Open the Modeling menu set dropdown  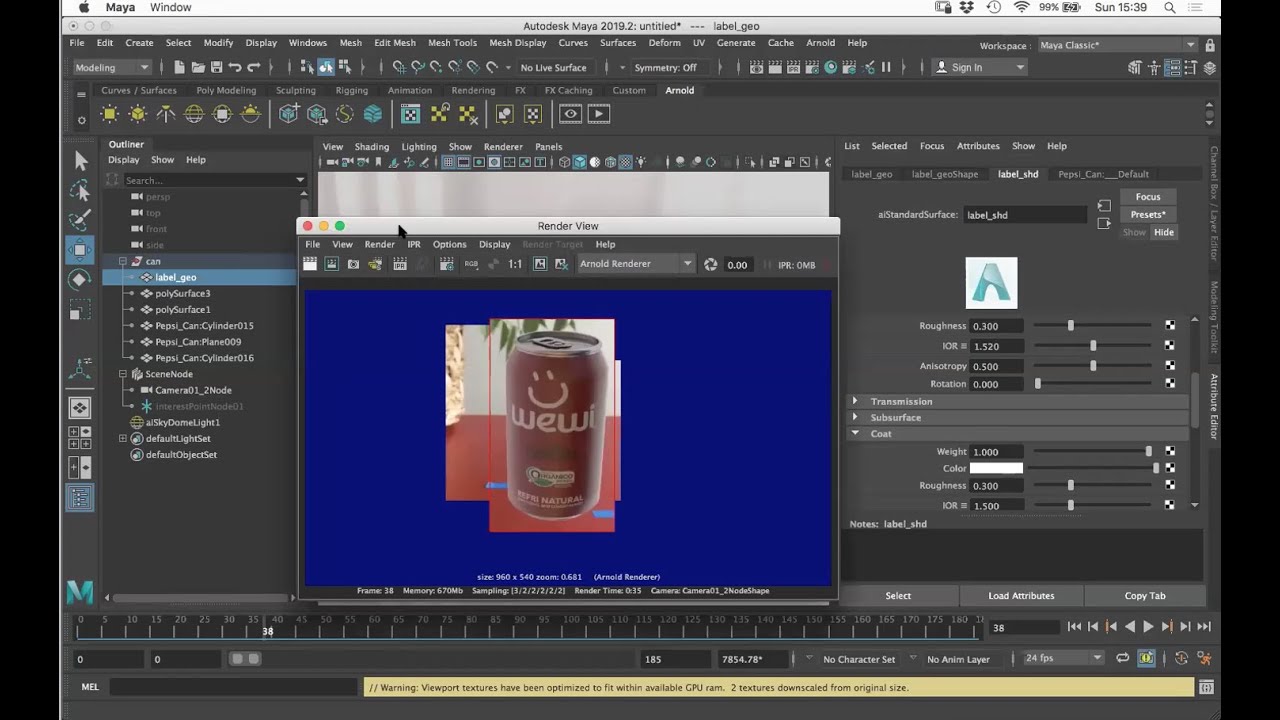111,67
